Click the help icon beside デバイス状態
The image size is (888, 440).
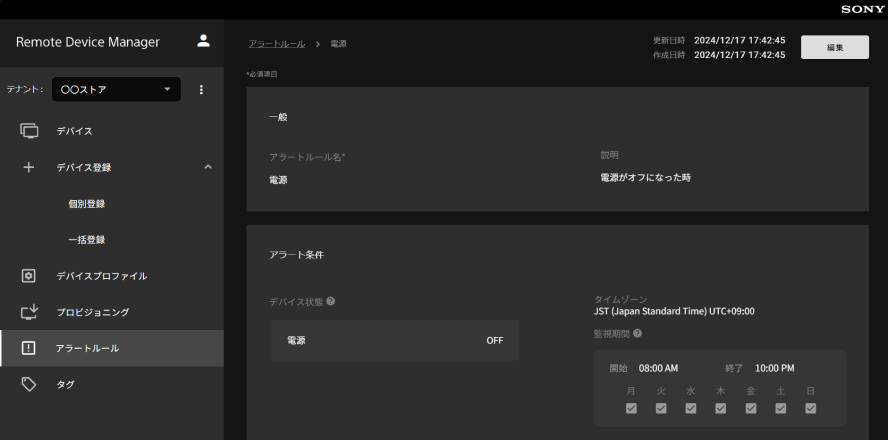[x=330, y=302]
